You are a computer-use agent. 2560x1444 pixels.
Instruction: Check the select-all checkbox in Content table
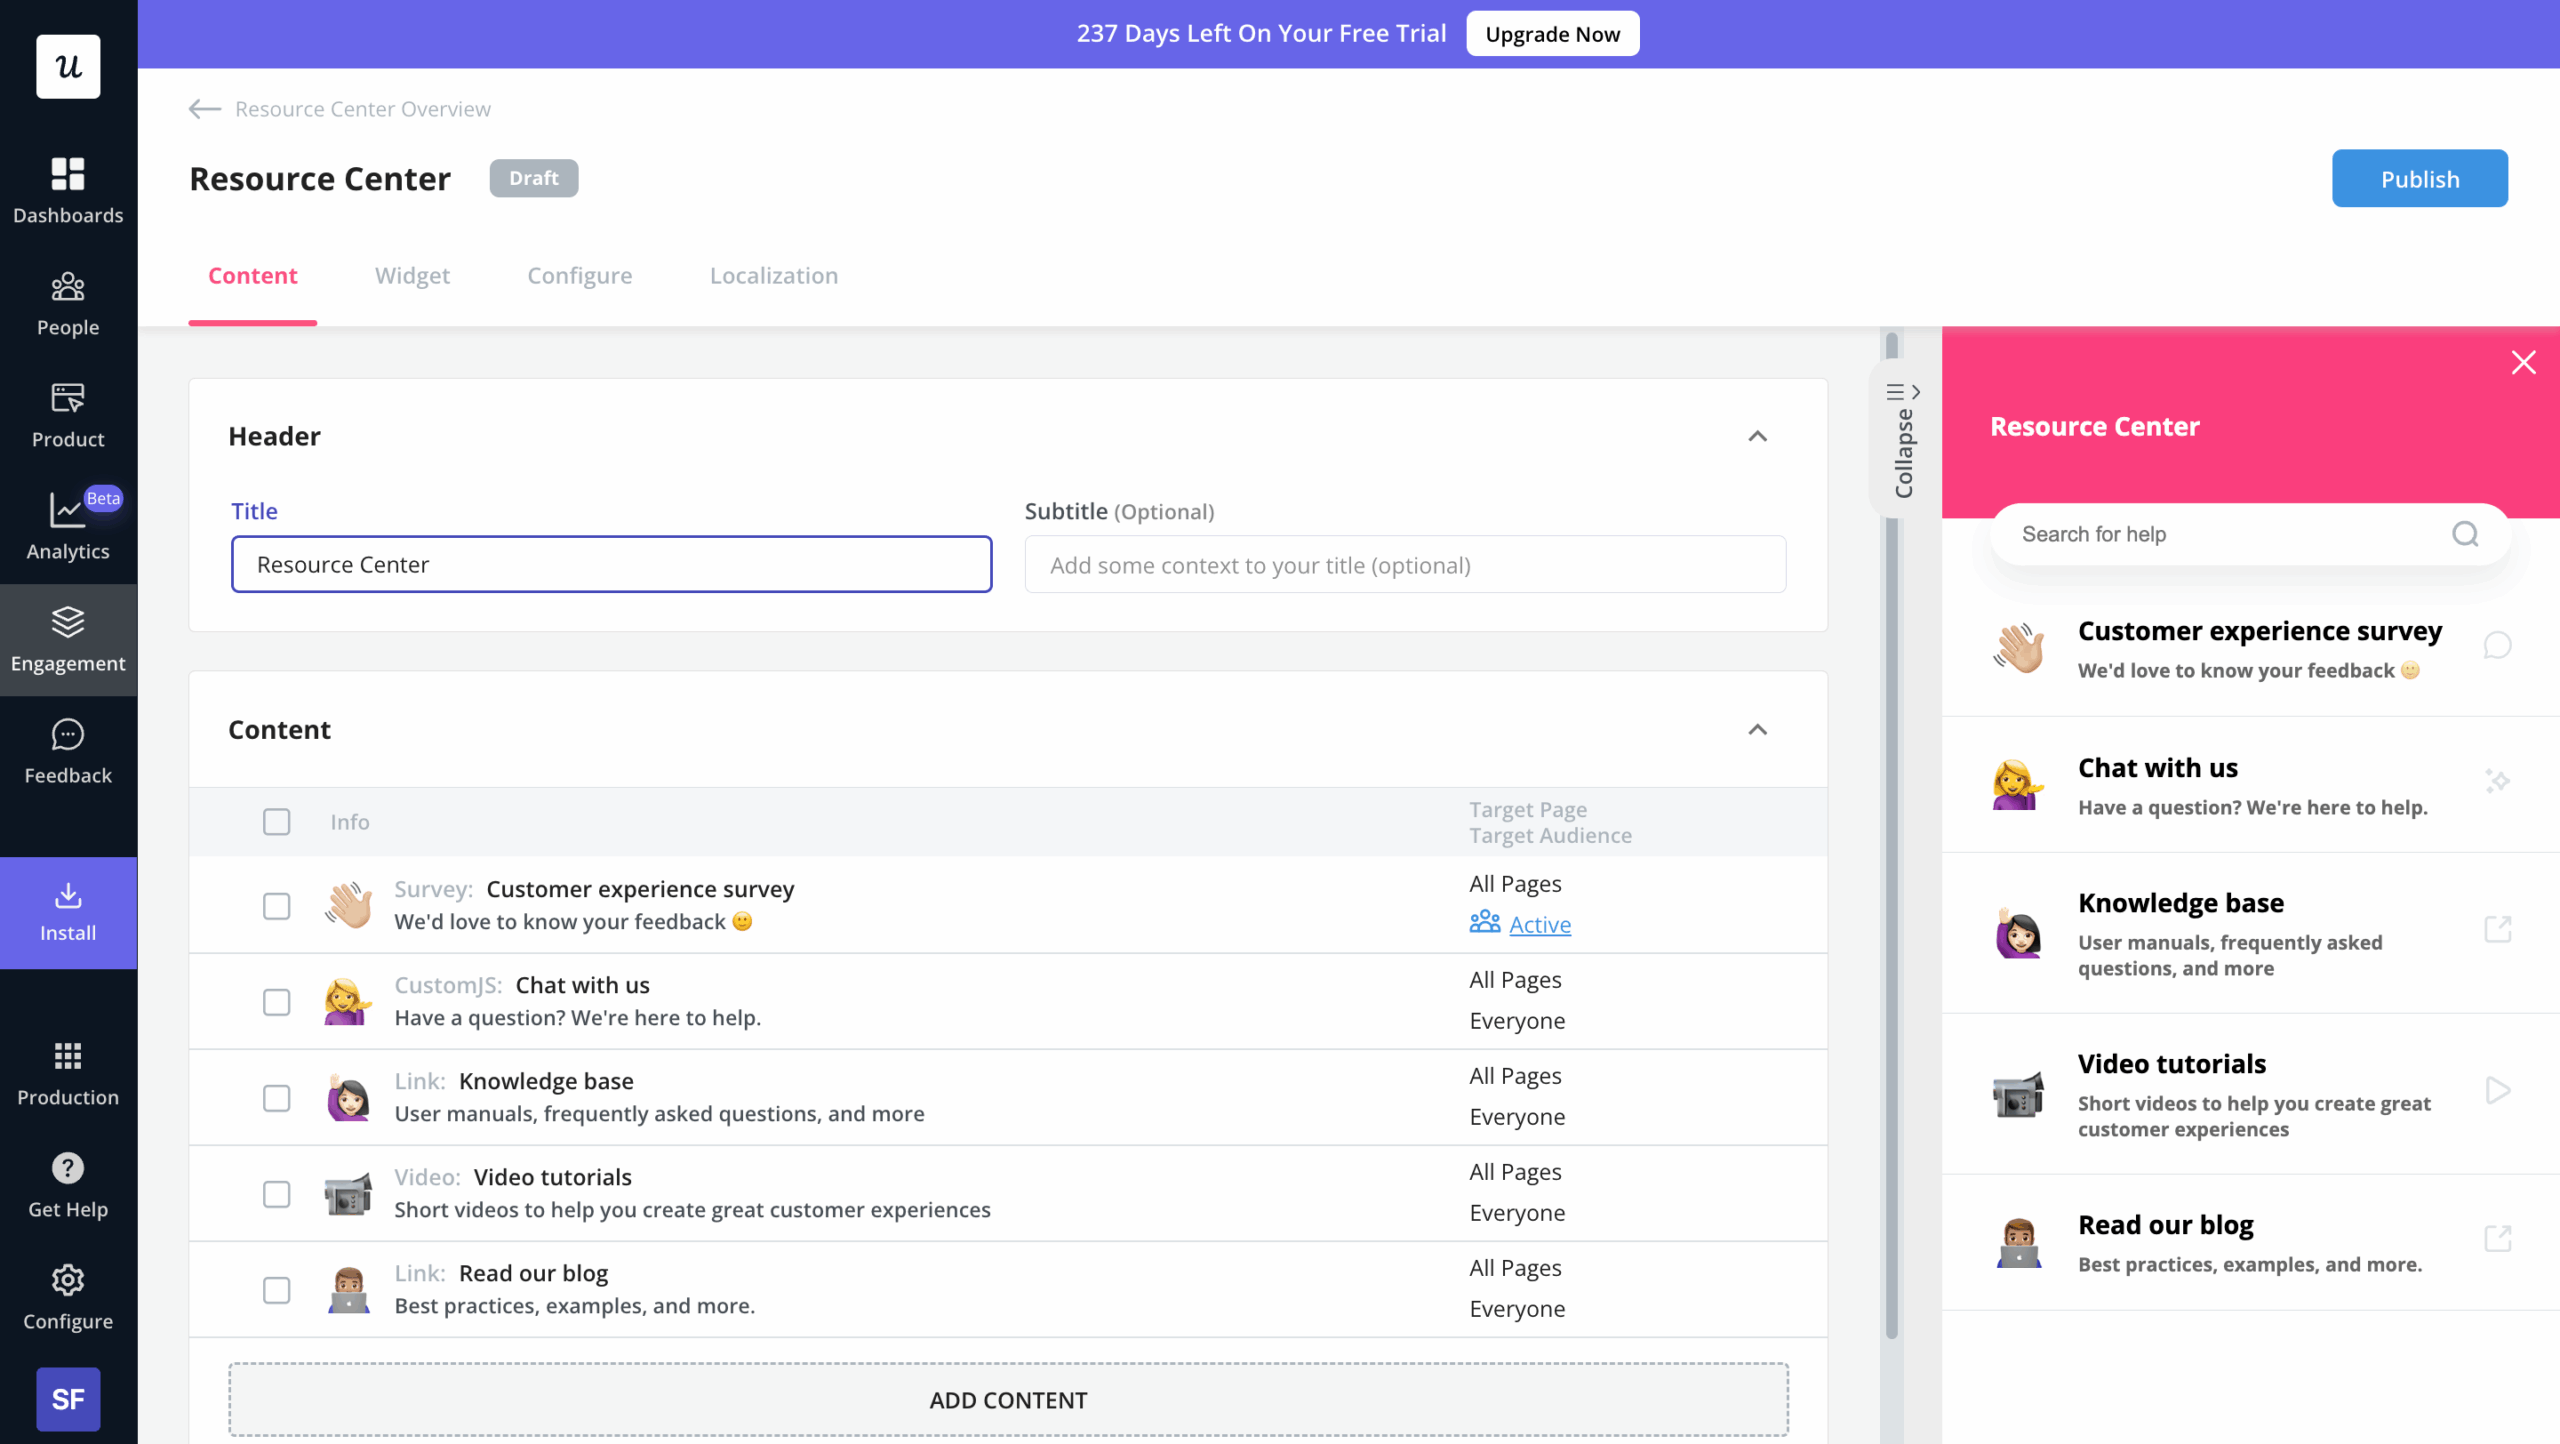(276, 821)
